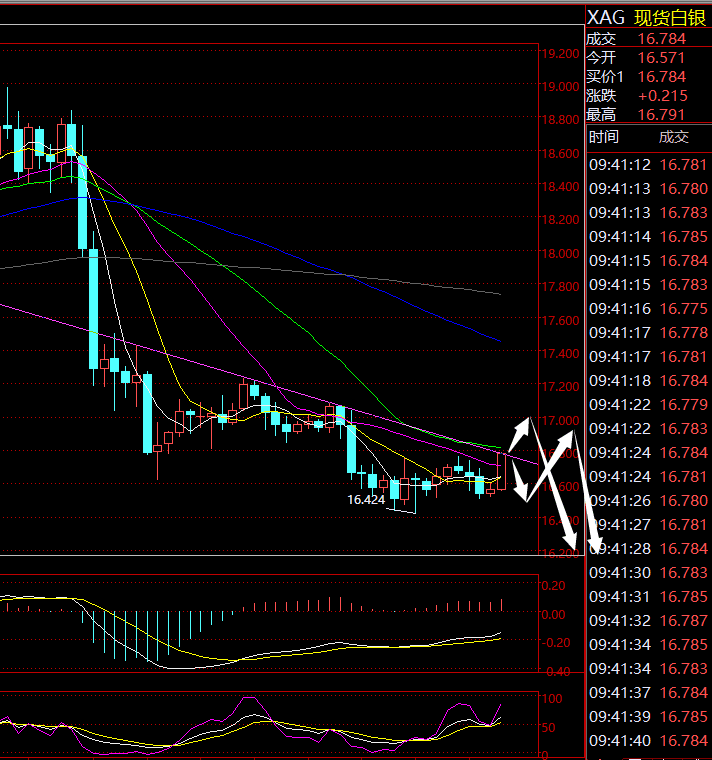Click the XAG symbol code in header
The image size is (712, 760).
[x=606, y=17]
